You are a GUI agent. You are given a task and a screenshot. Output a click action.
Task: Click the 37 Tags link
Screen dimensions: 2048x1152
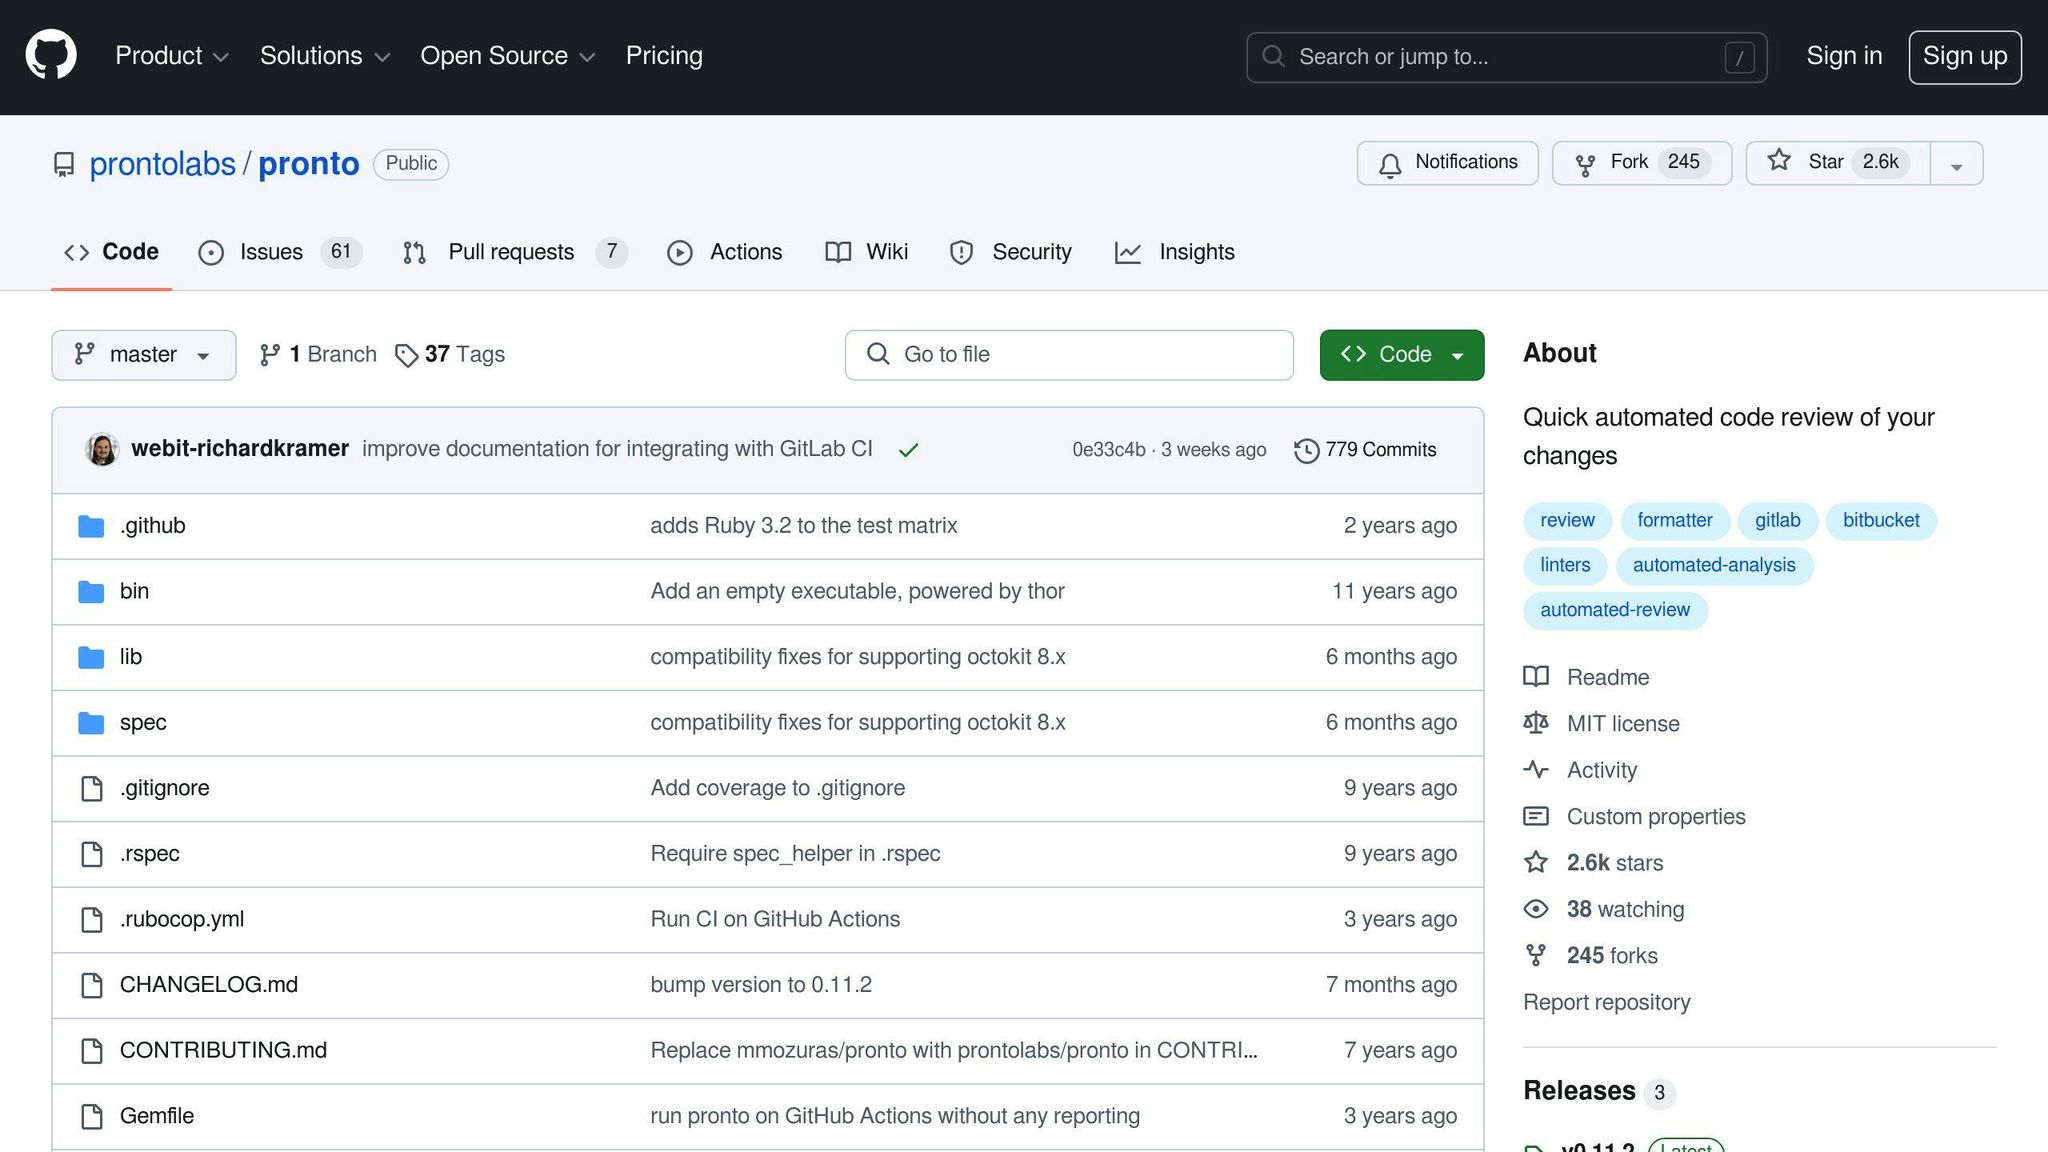point(450,355)
